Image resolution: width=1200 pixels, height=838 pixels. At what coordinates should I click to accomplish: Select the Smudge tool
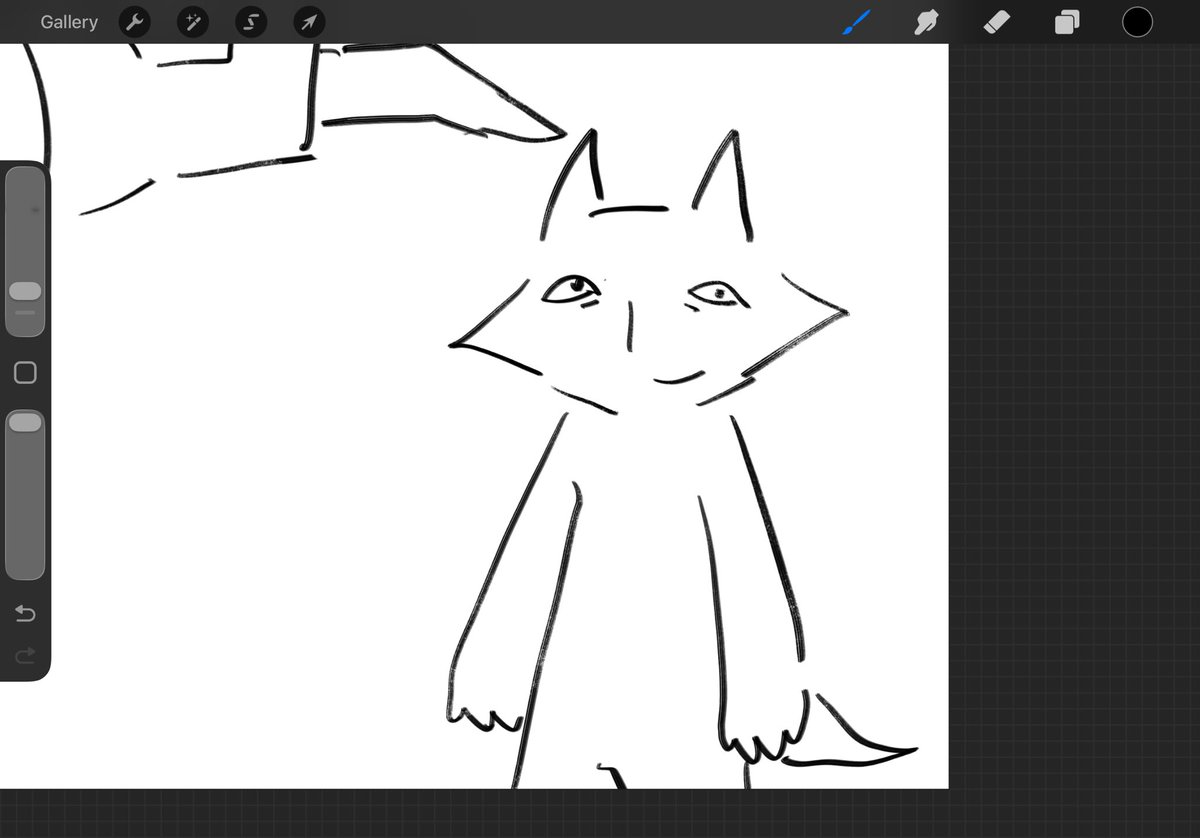pyautogui.click(x=926, y=22)
